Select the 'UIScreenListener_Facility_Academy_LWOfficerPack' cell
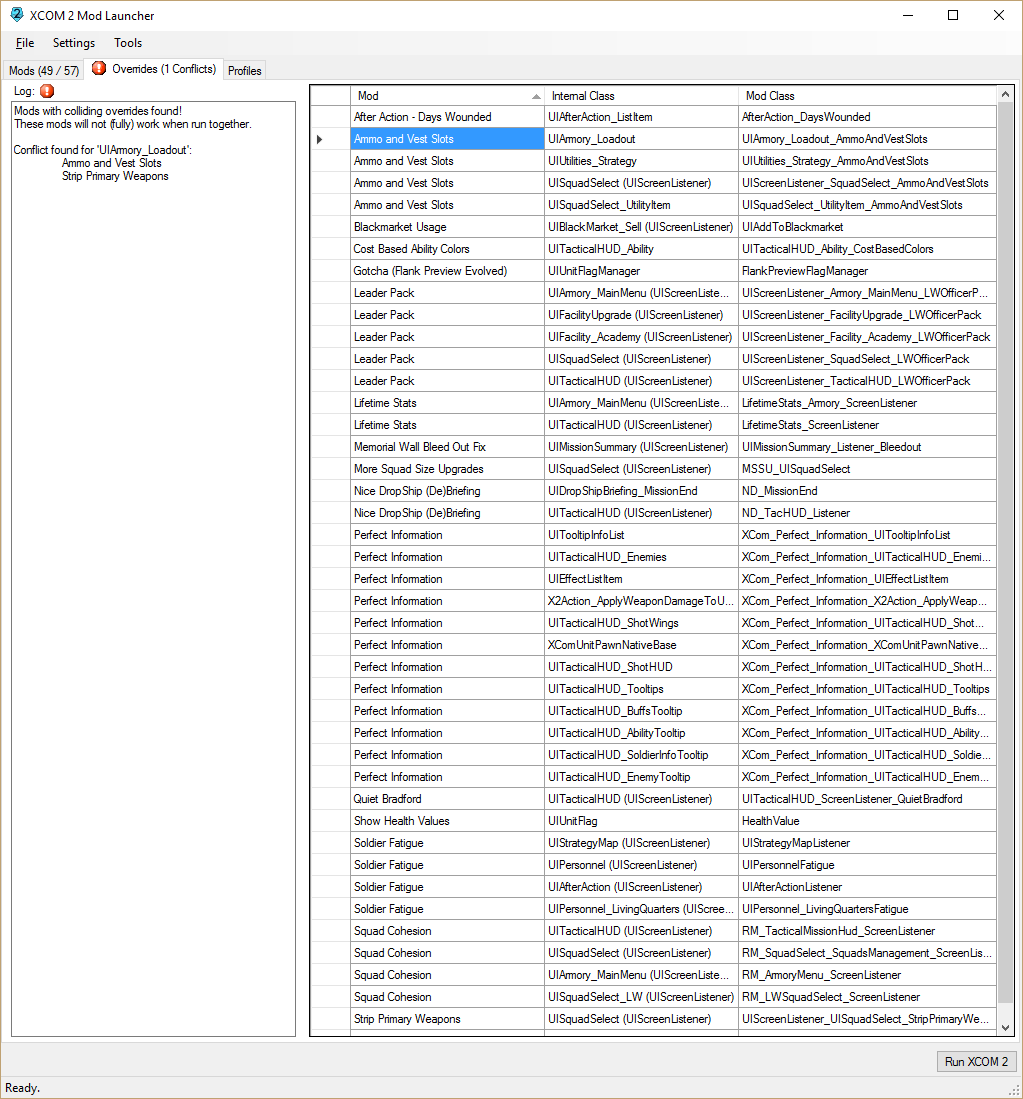This screenshot has height=1099, width=1023. coord(867,337)
